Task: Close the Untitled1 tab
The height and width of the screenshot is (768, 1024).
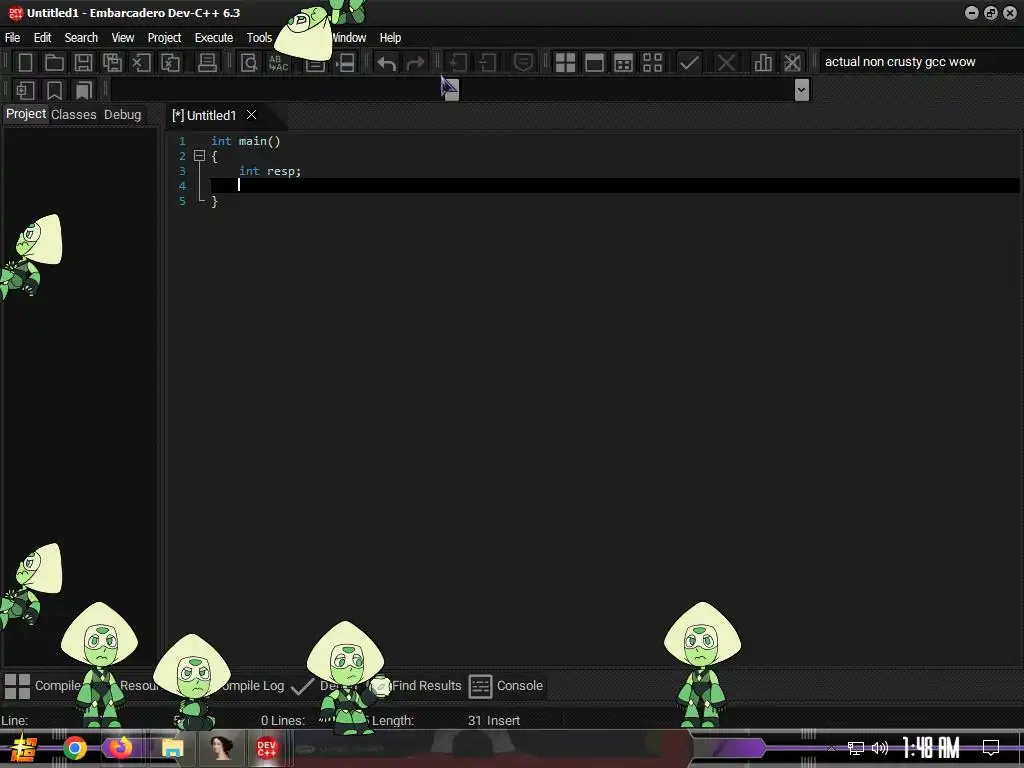Action: 251,115
